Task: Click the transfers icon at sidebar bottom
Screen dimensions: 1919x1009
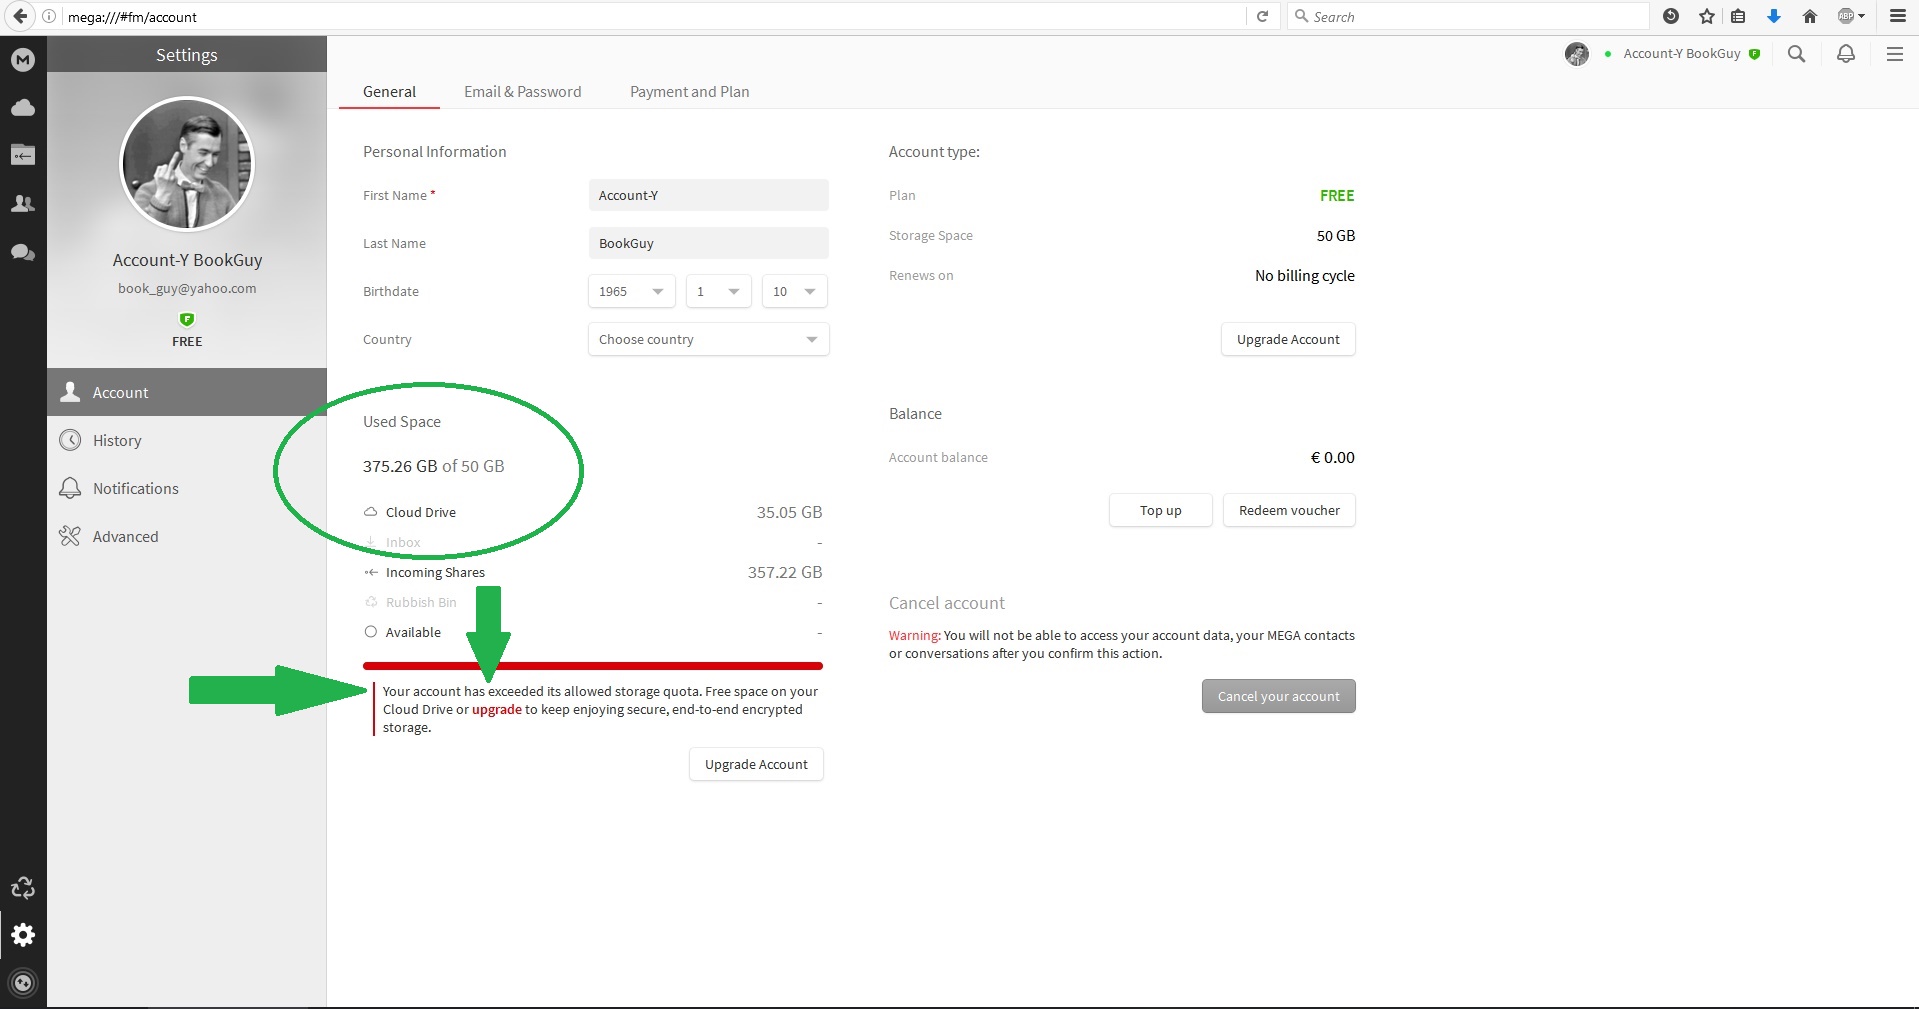Action: pyautogui.click(x=23, y=983)
